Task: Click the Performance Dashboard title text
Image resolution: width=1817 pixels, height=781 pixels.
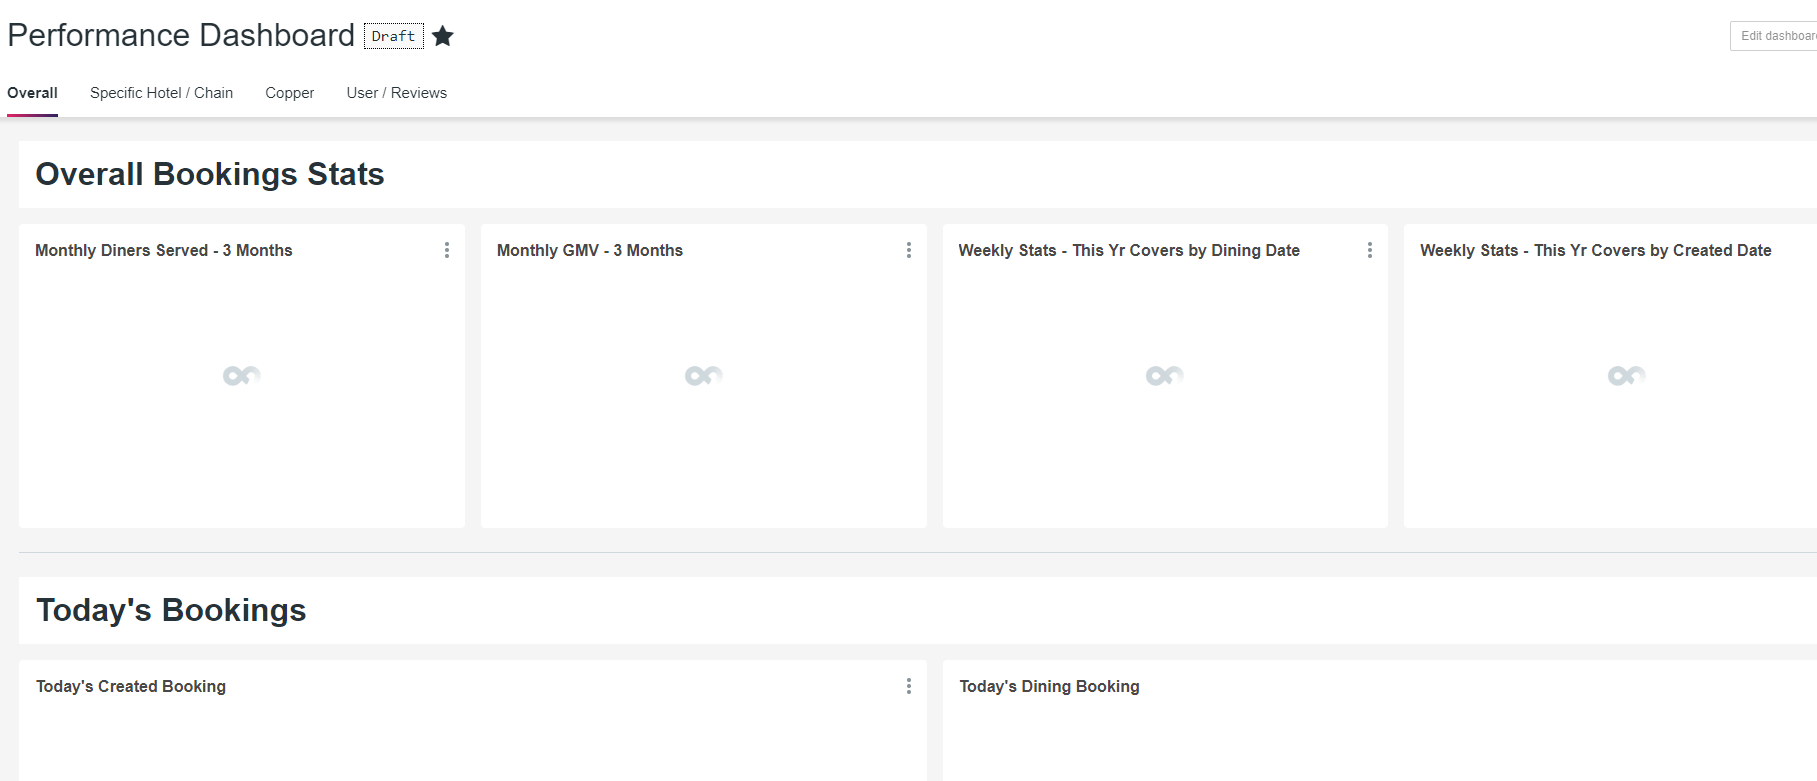Action: (x=181, y=35)
